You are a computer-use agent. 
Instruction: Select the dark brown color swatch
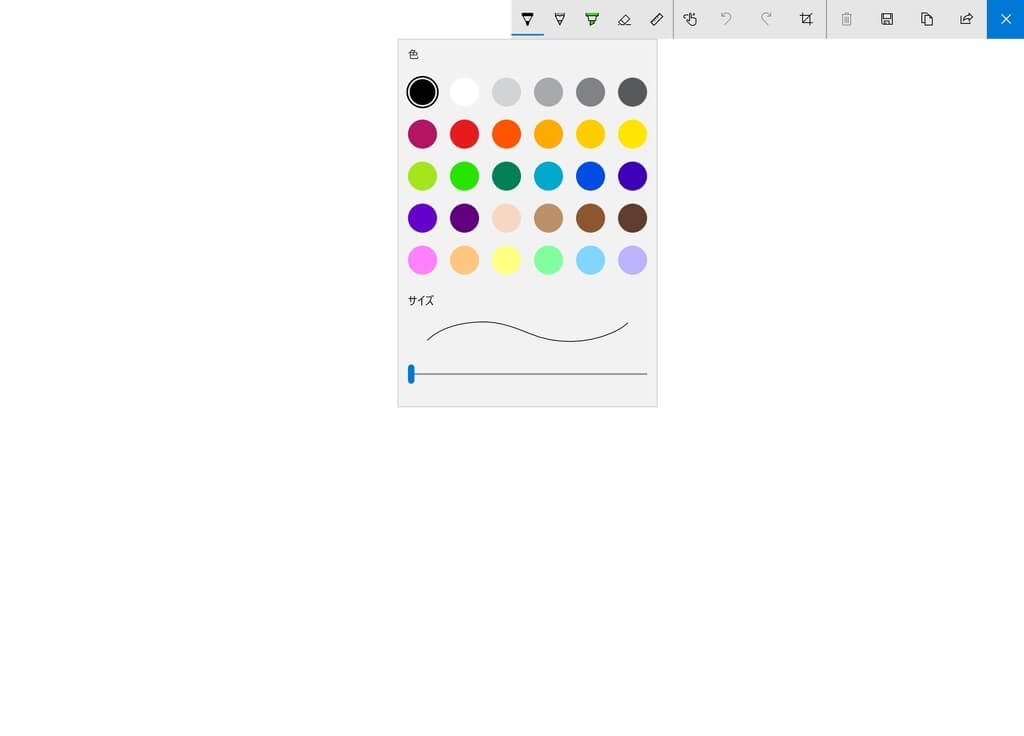pyautogui.click(x=632, y=218)
